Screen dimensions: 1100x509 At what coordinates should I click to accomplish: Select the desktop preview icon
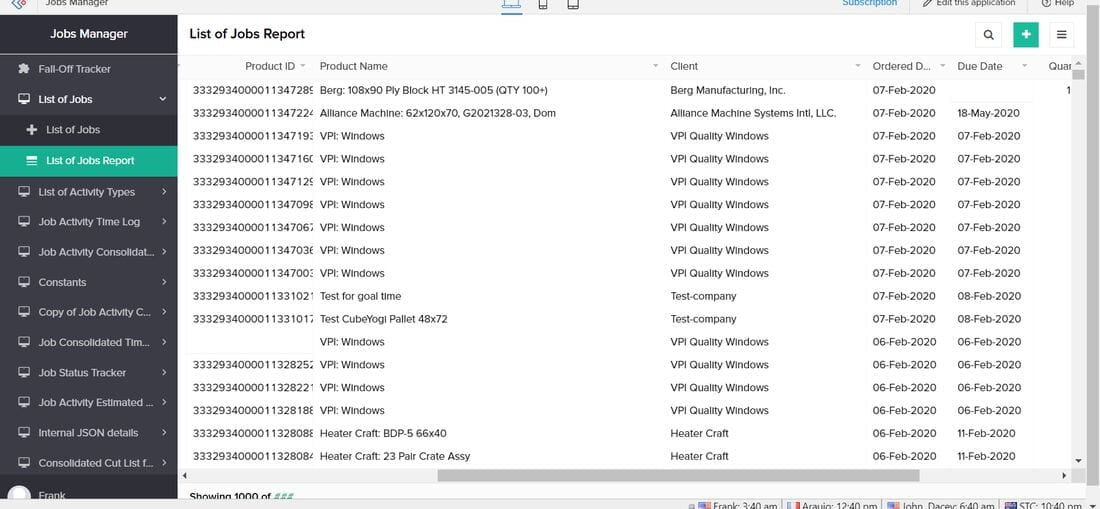tap(511, 5)
